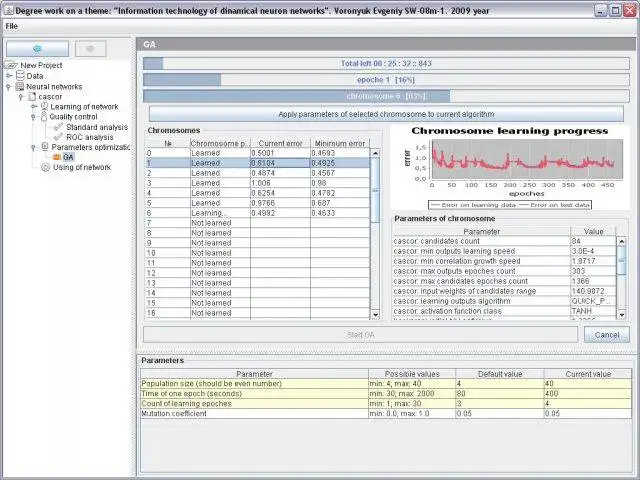
Task: Click the Standard analysis checkmark icon
Action: [58, 127]
